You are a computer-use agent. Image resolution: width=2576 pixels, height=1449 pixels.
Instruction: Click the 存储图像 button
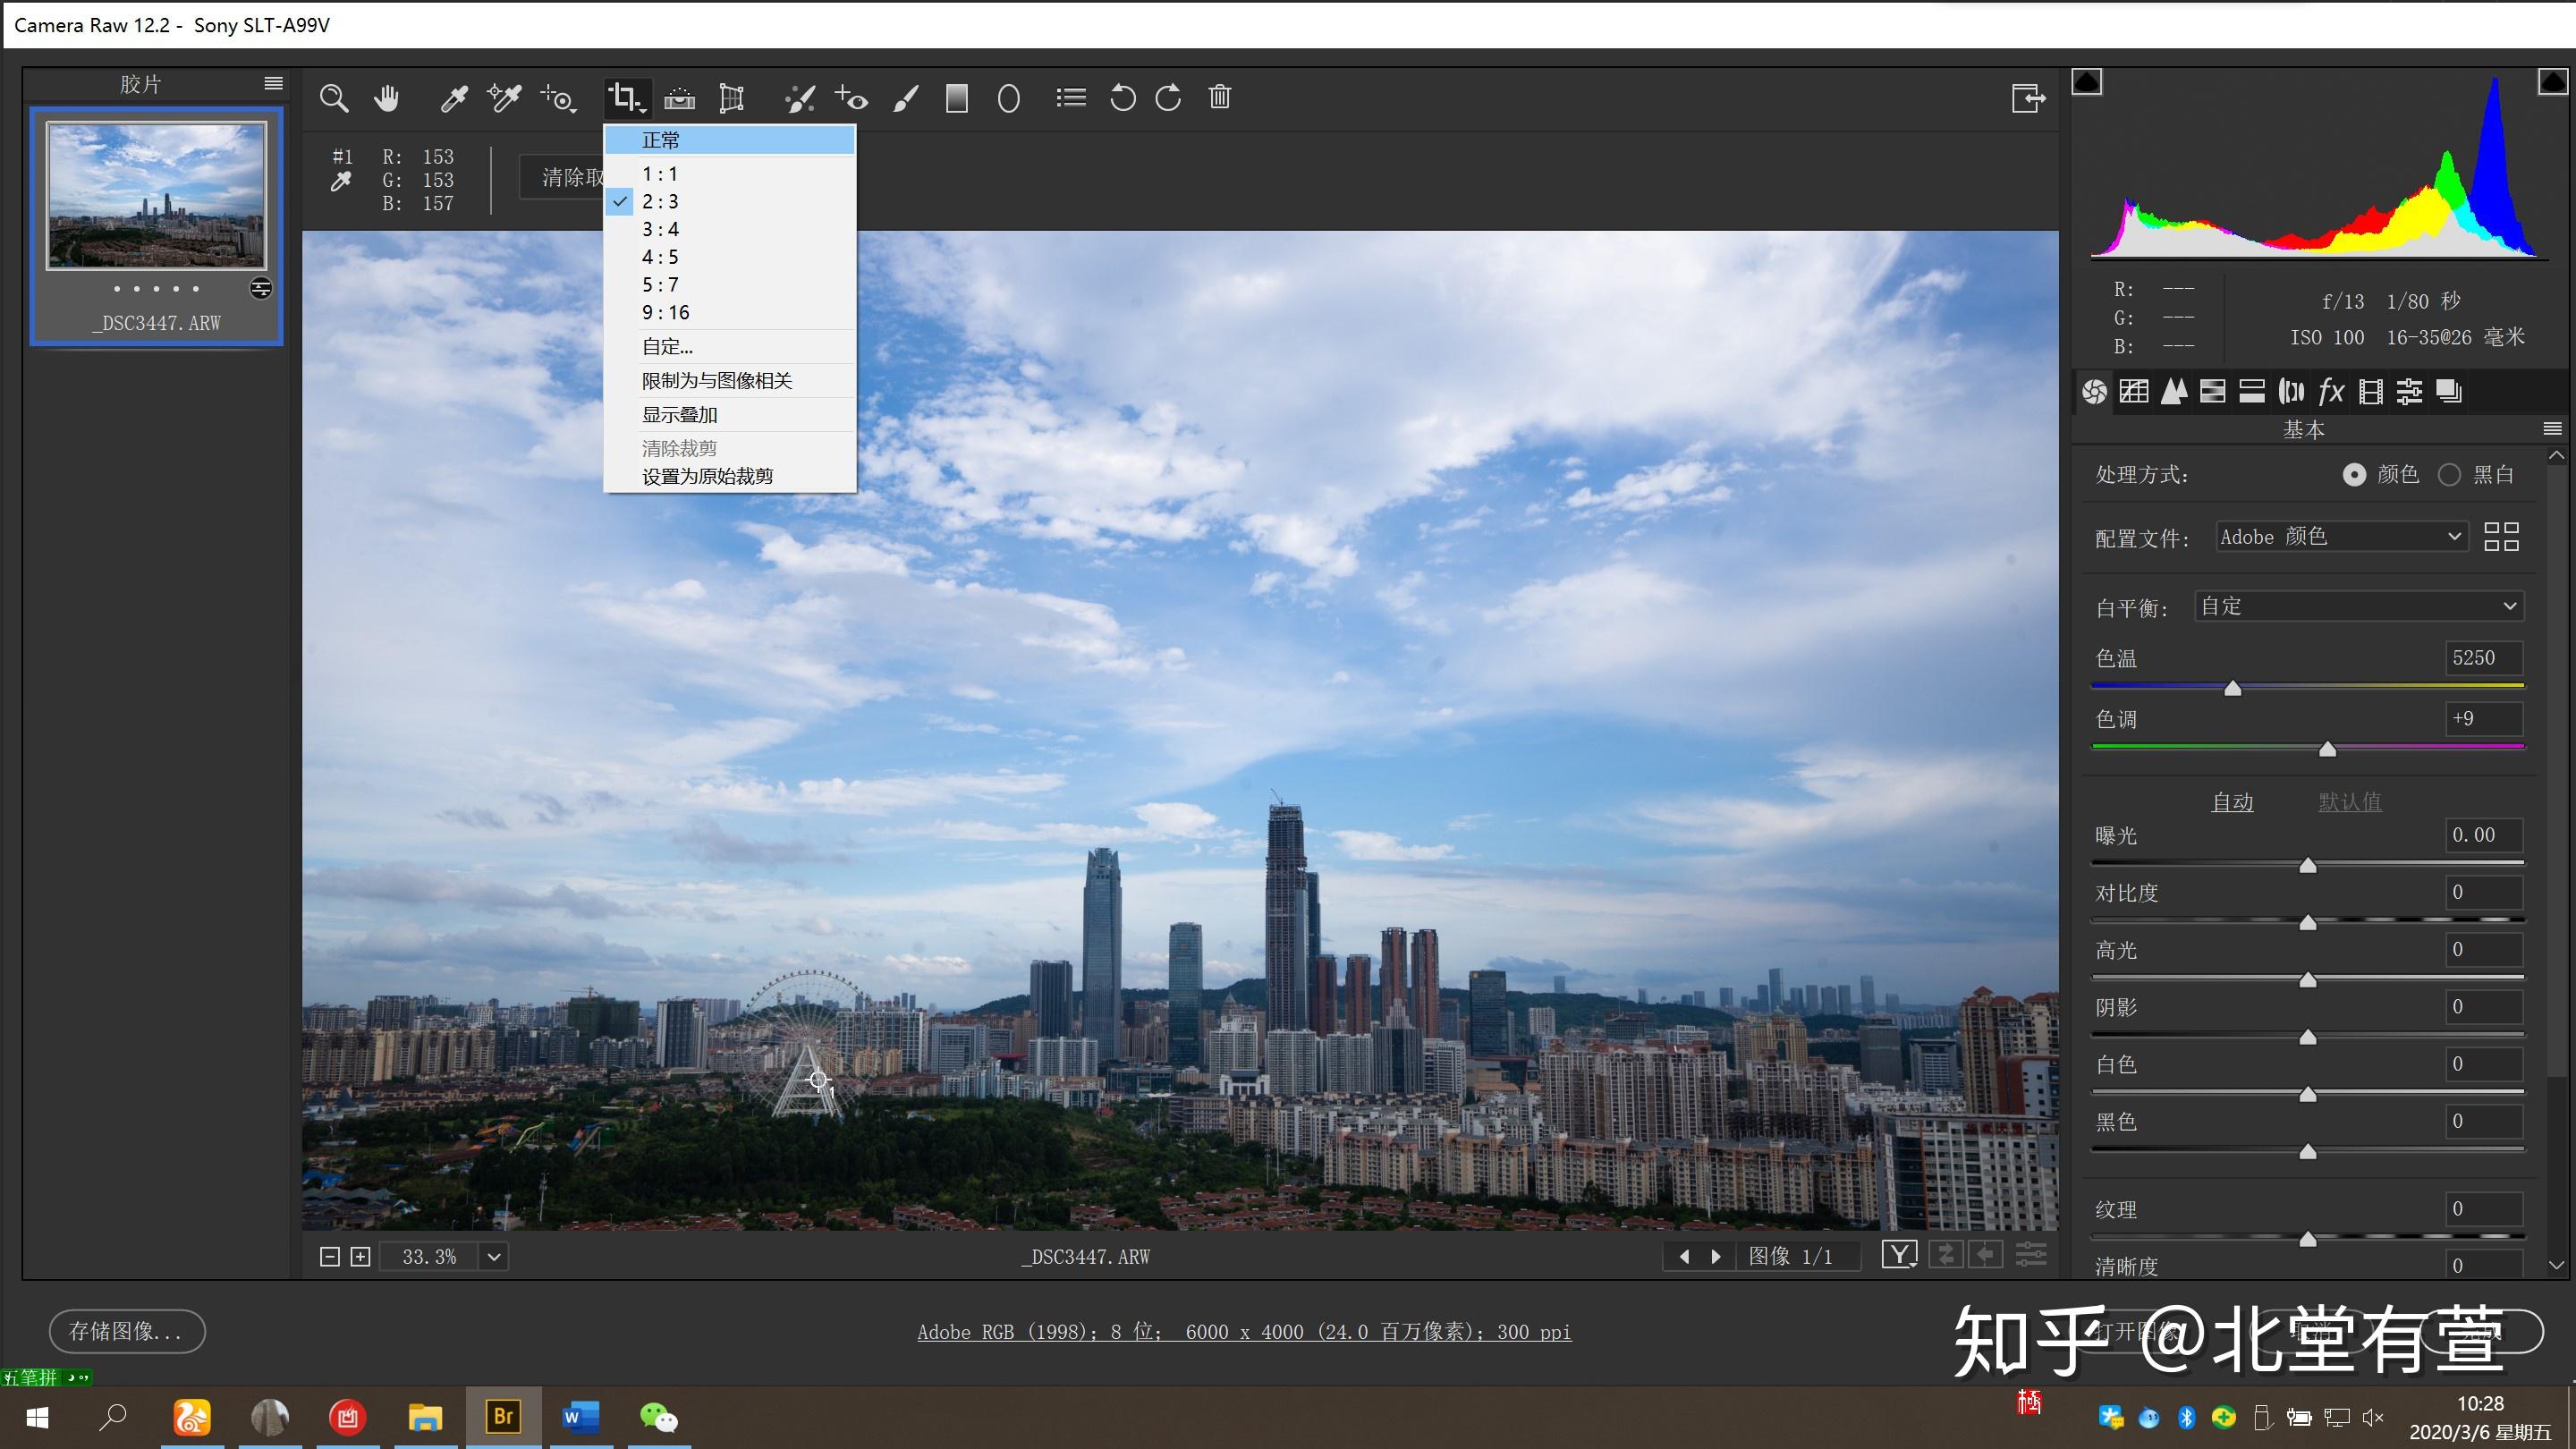pos(126,1331)
